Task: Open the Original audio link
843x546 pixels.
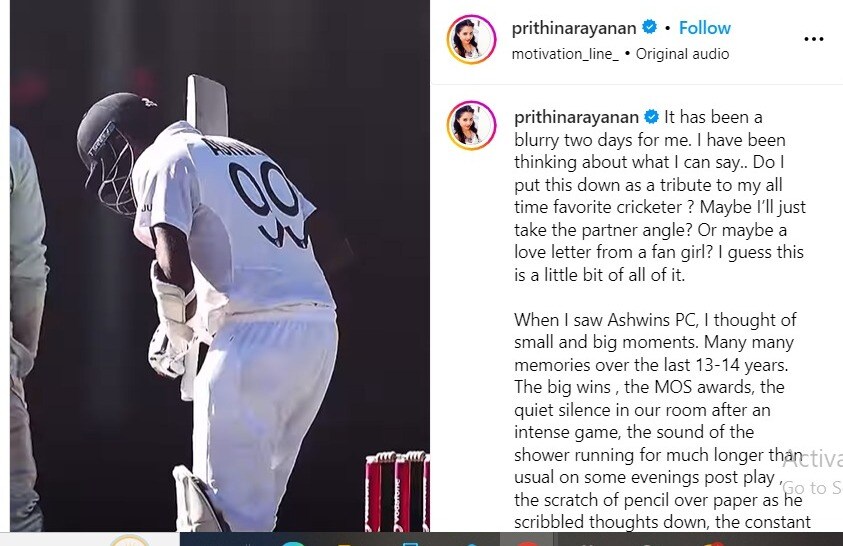Action: (682, 54)
